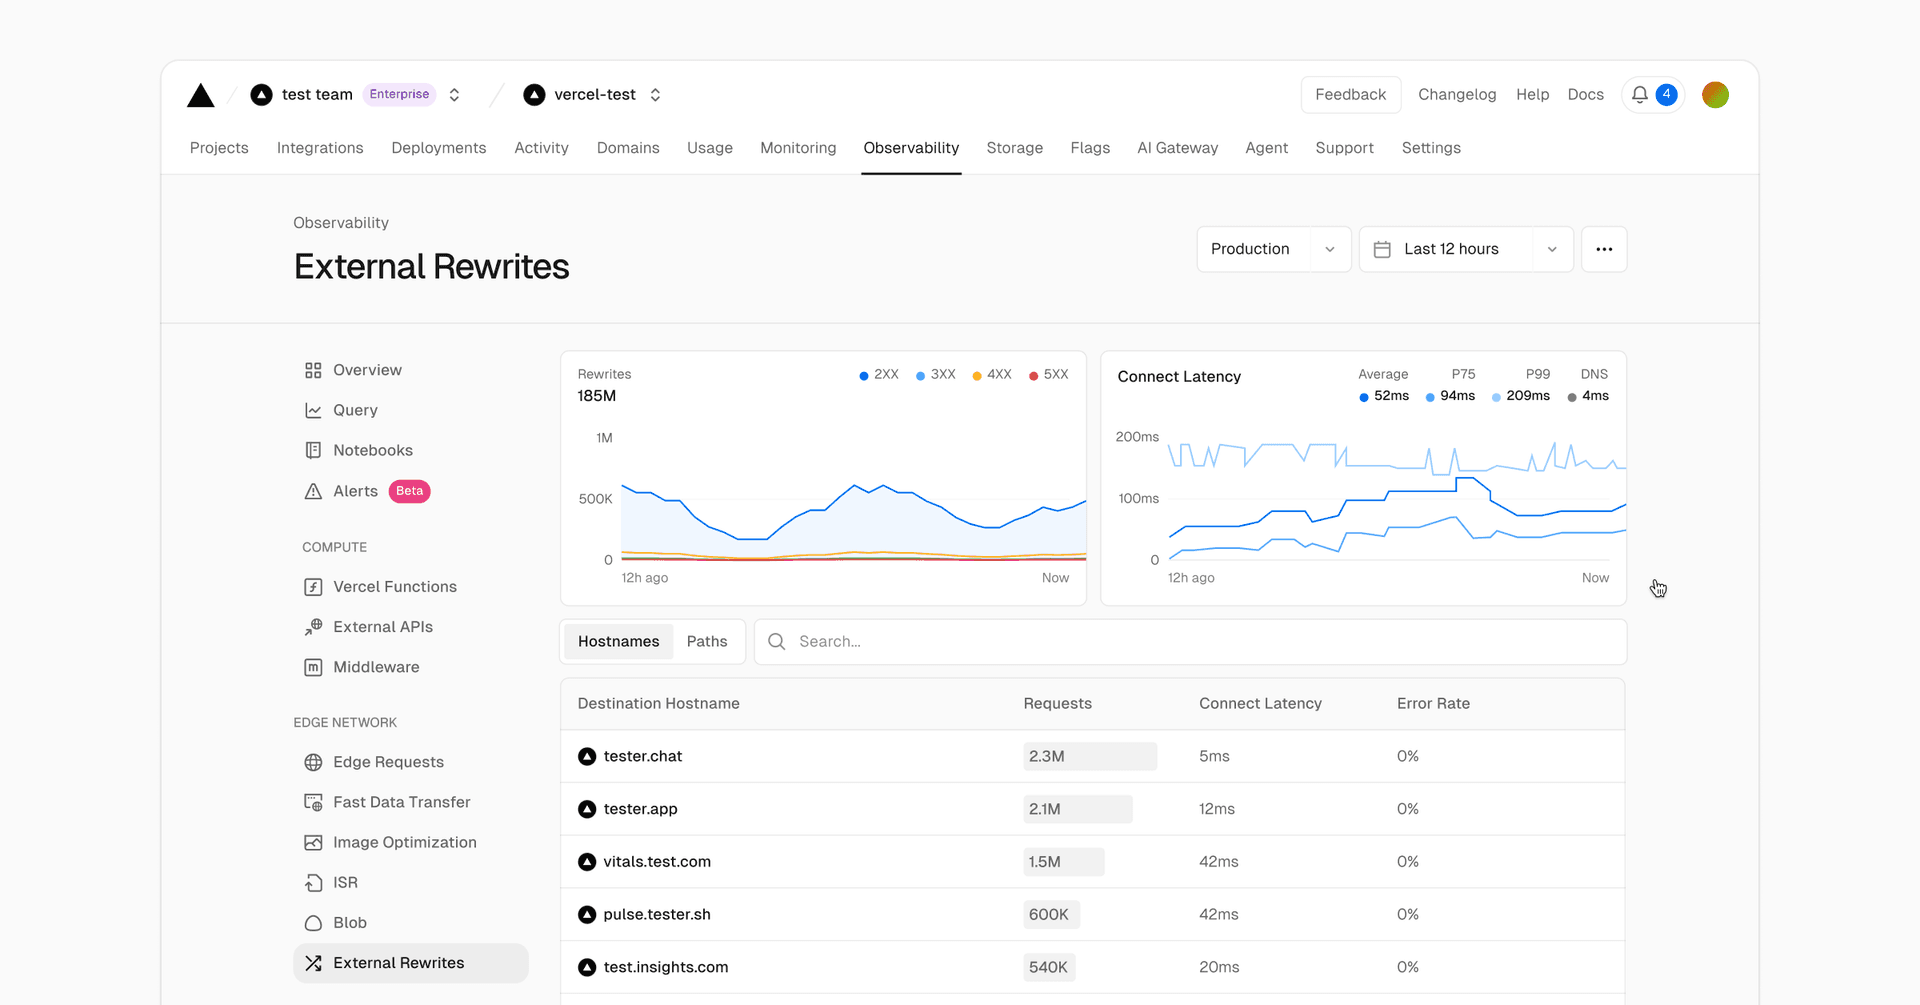Click the Edge Requests globe icon
The image size is (1920, 1005).
pyautogui.click(x=313, y=762)
